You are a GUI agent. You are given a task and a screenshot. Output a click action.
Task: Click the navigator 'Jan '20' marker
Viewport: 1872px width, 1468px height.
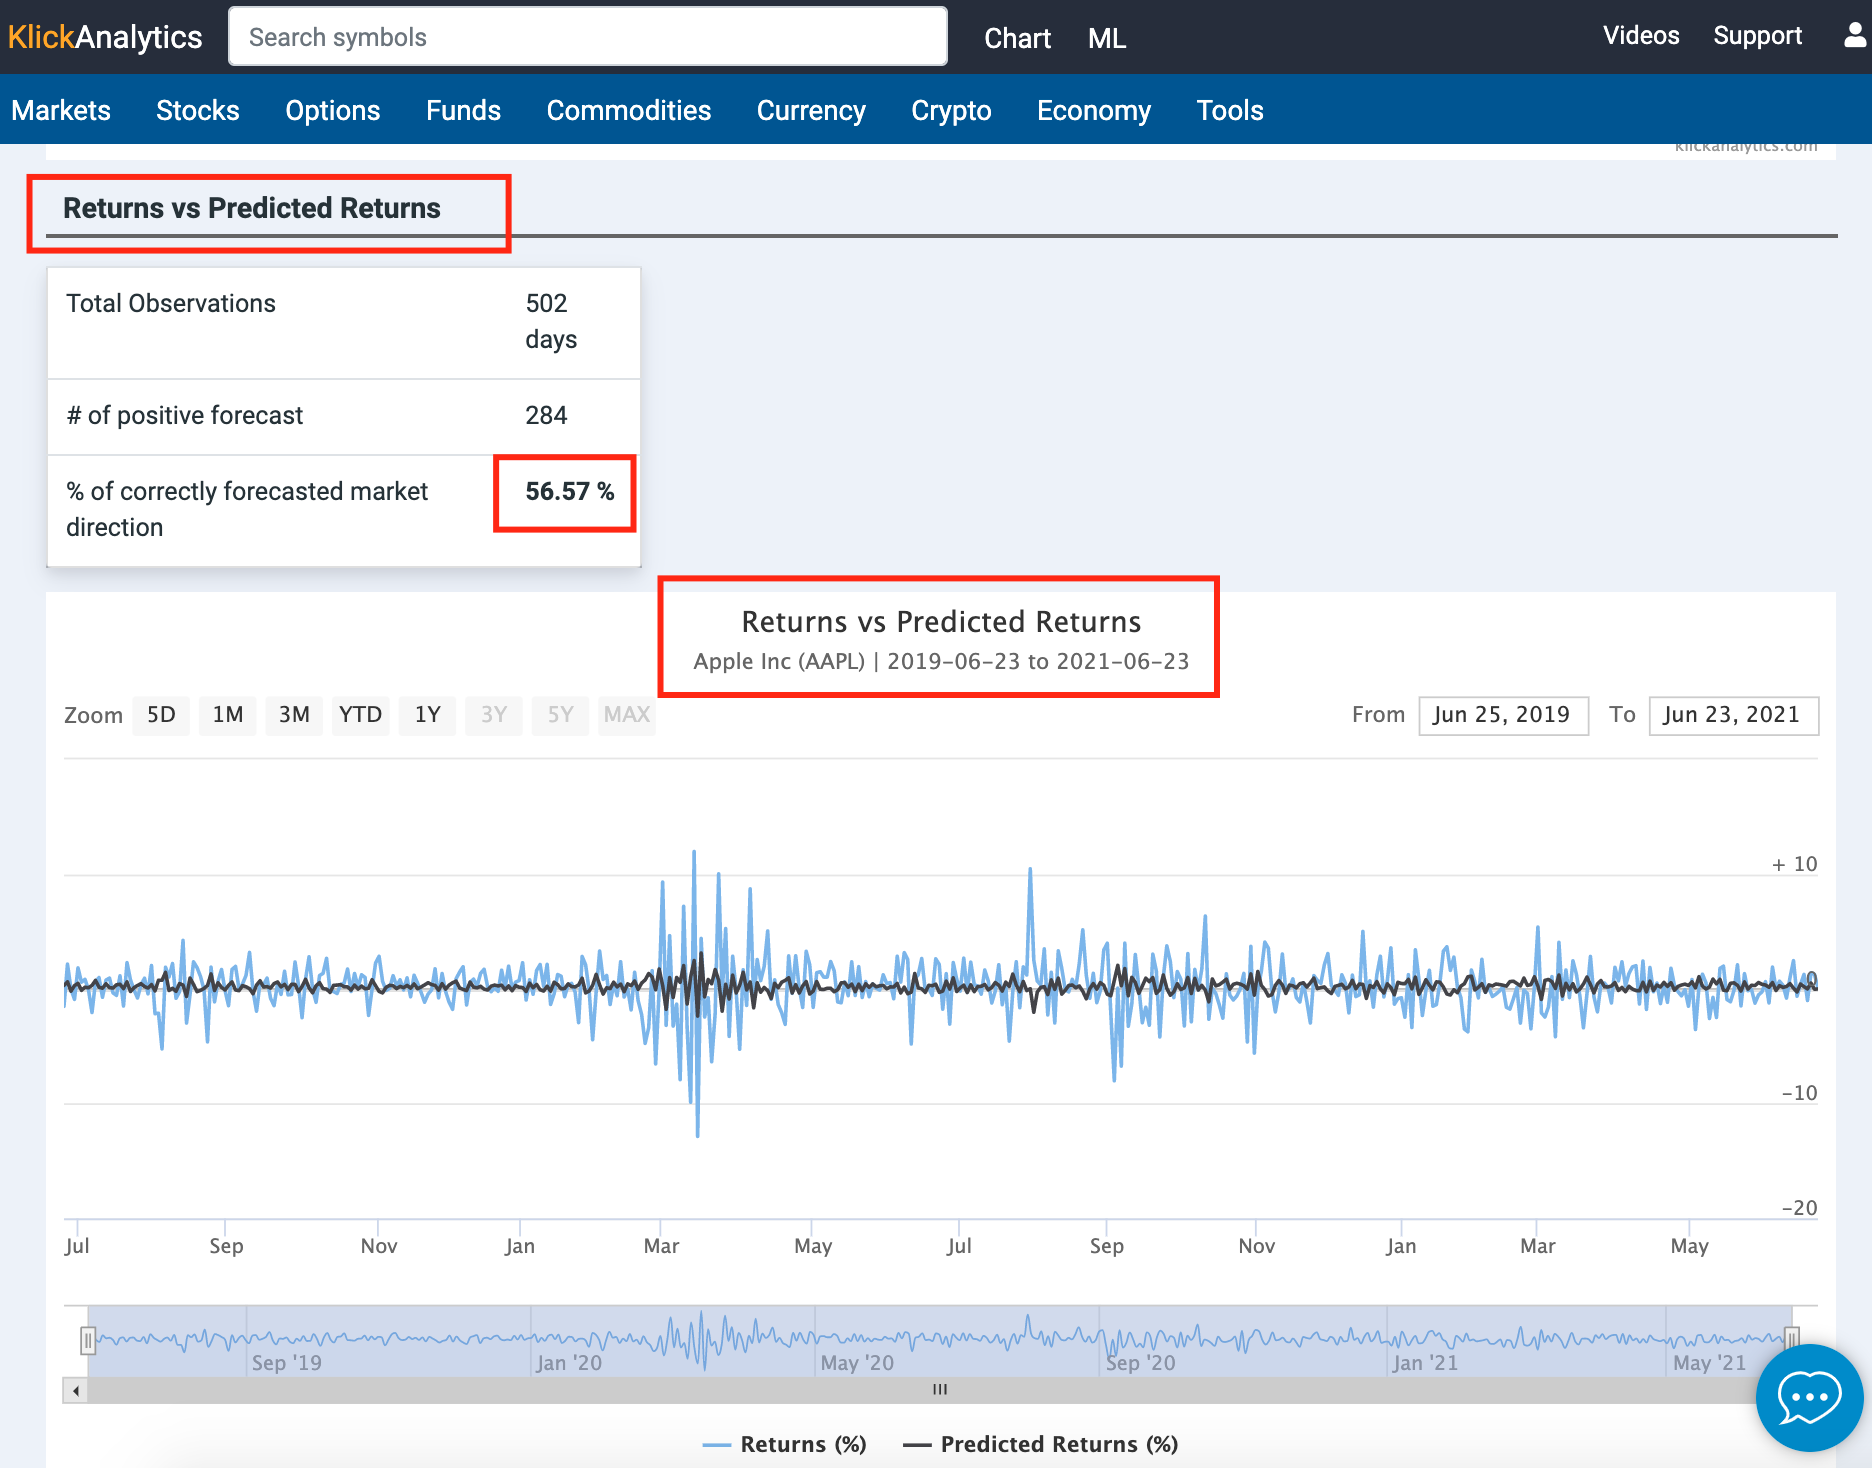pyautogui.click(x=569, y=1363)
